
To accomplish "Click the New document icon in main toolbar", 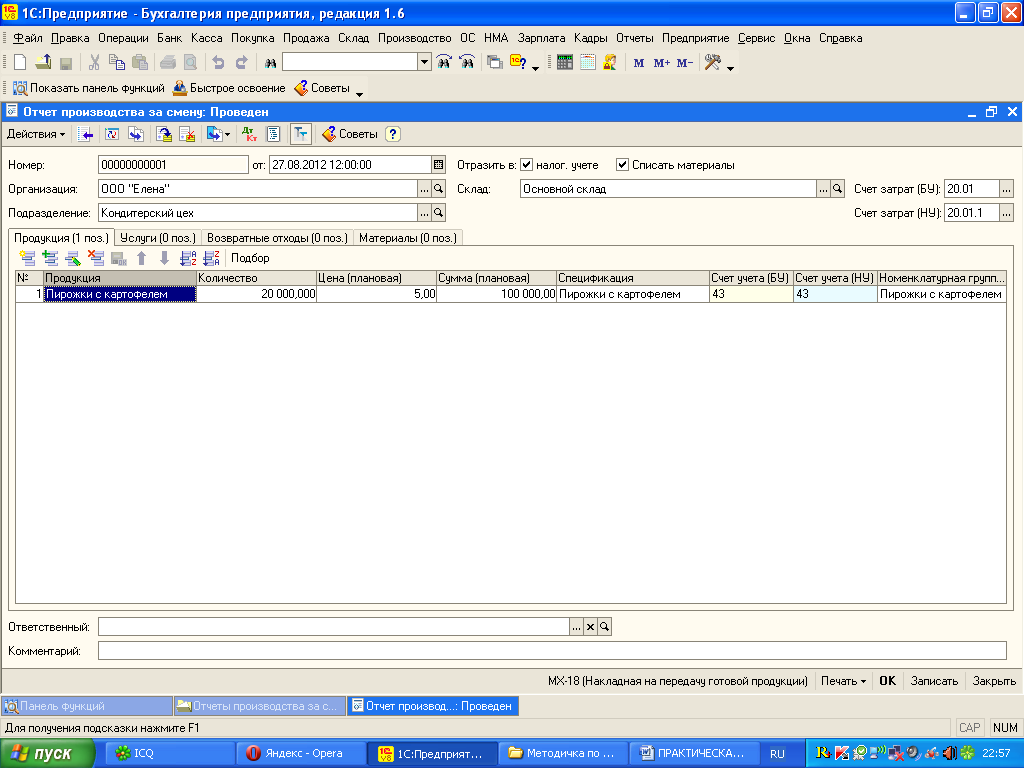I will [20, 63].
